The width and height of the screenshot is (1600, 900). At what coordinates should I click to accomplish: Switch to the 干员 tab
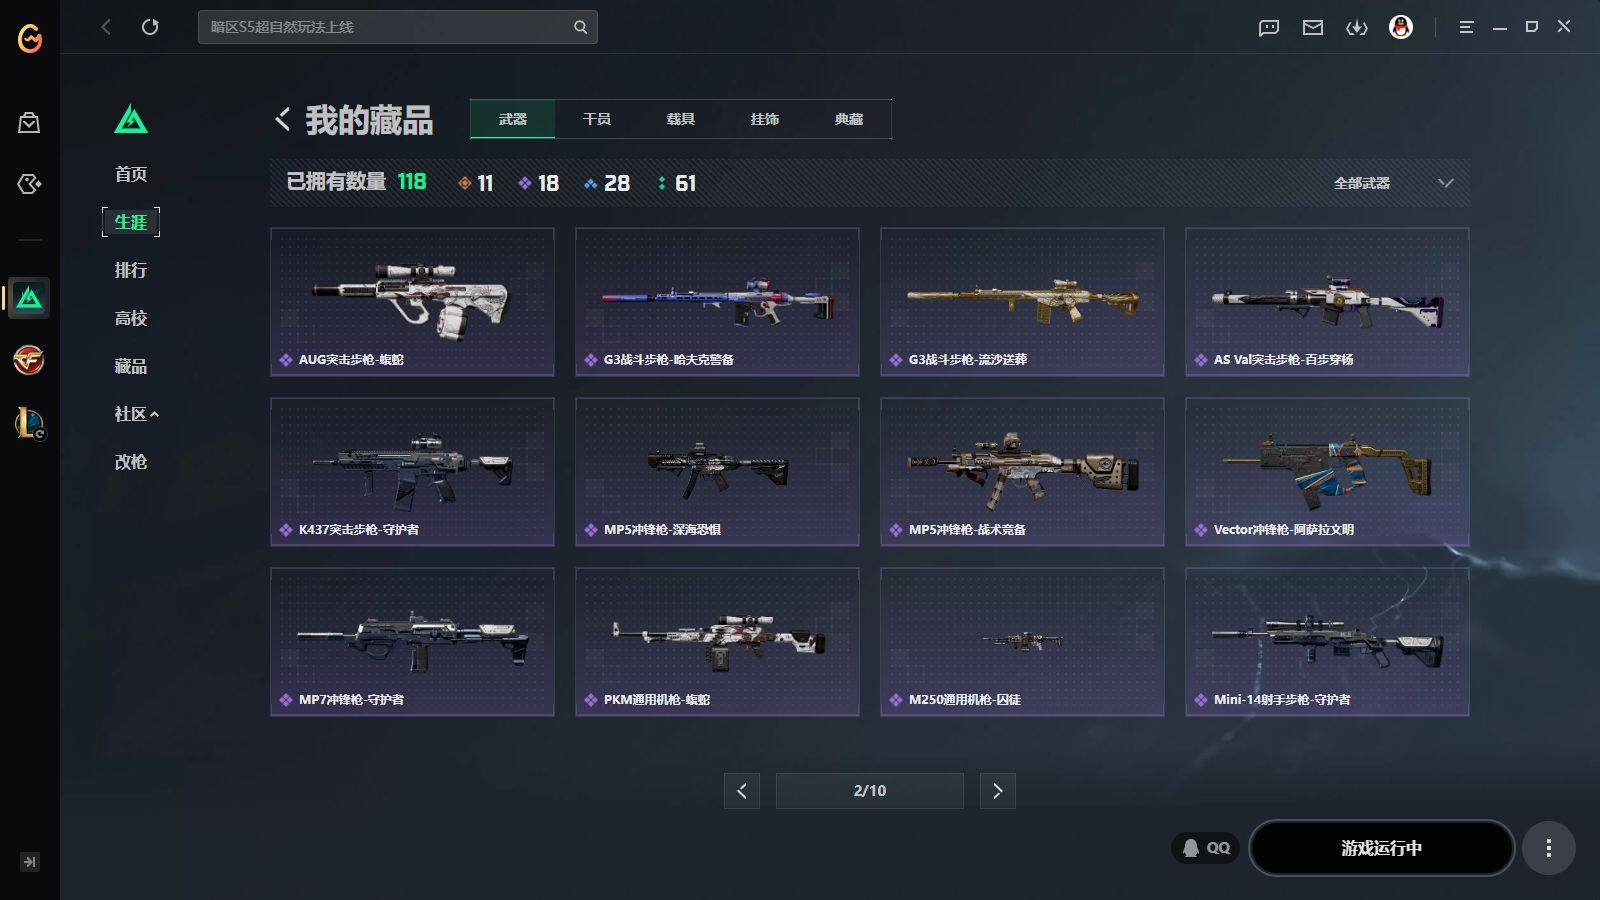(x=597, y=119)
